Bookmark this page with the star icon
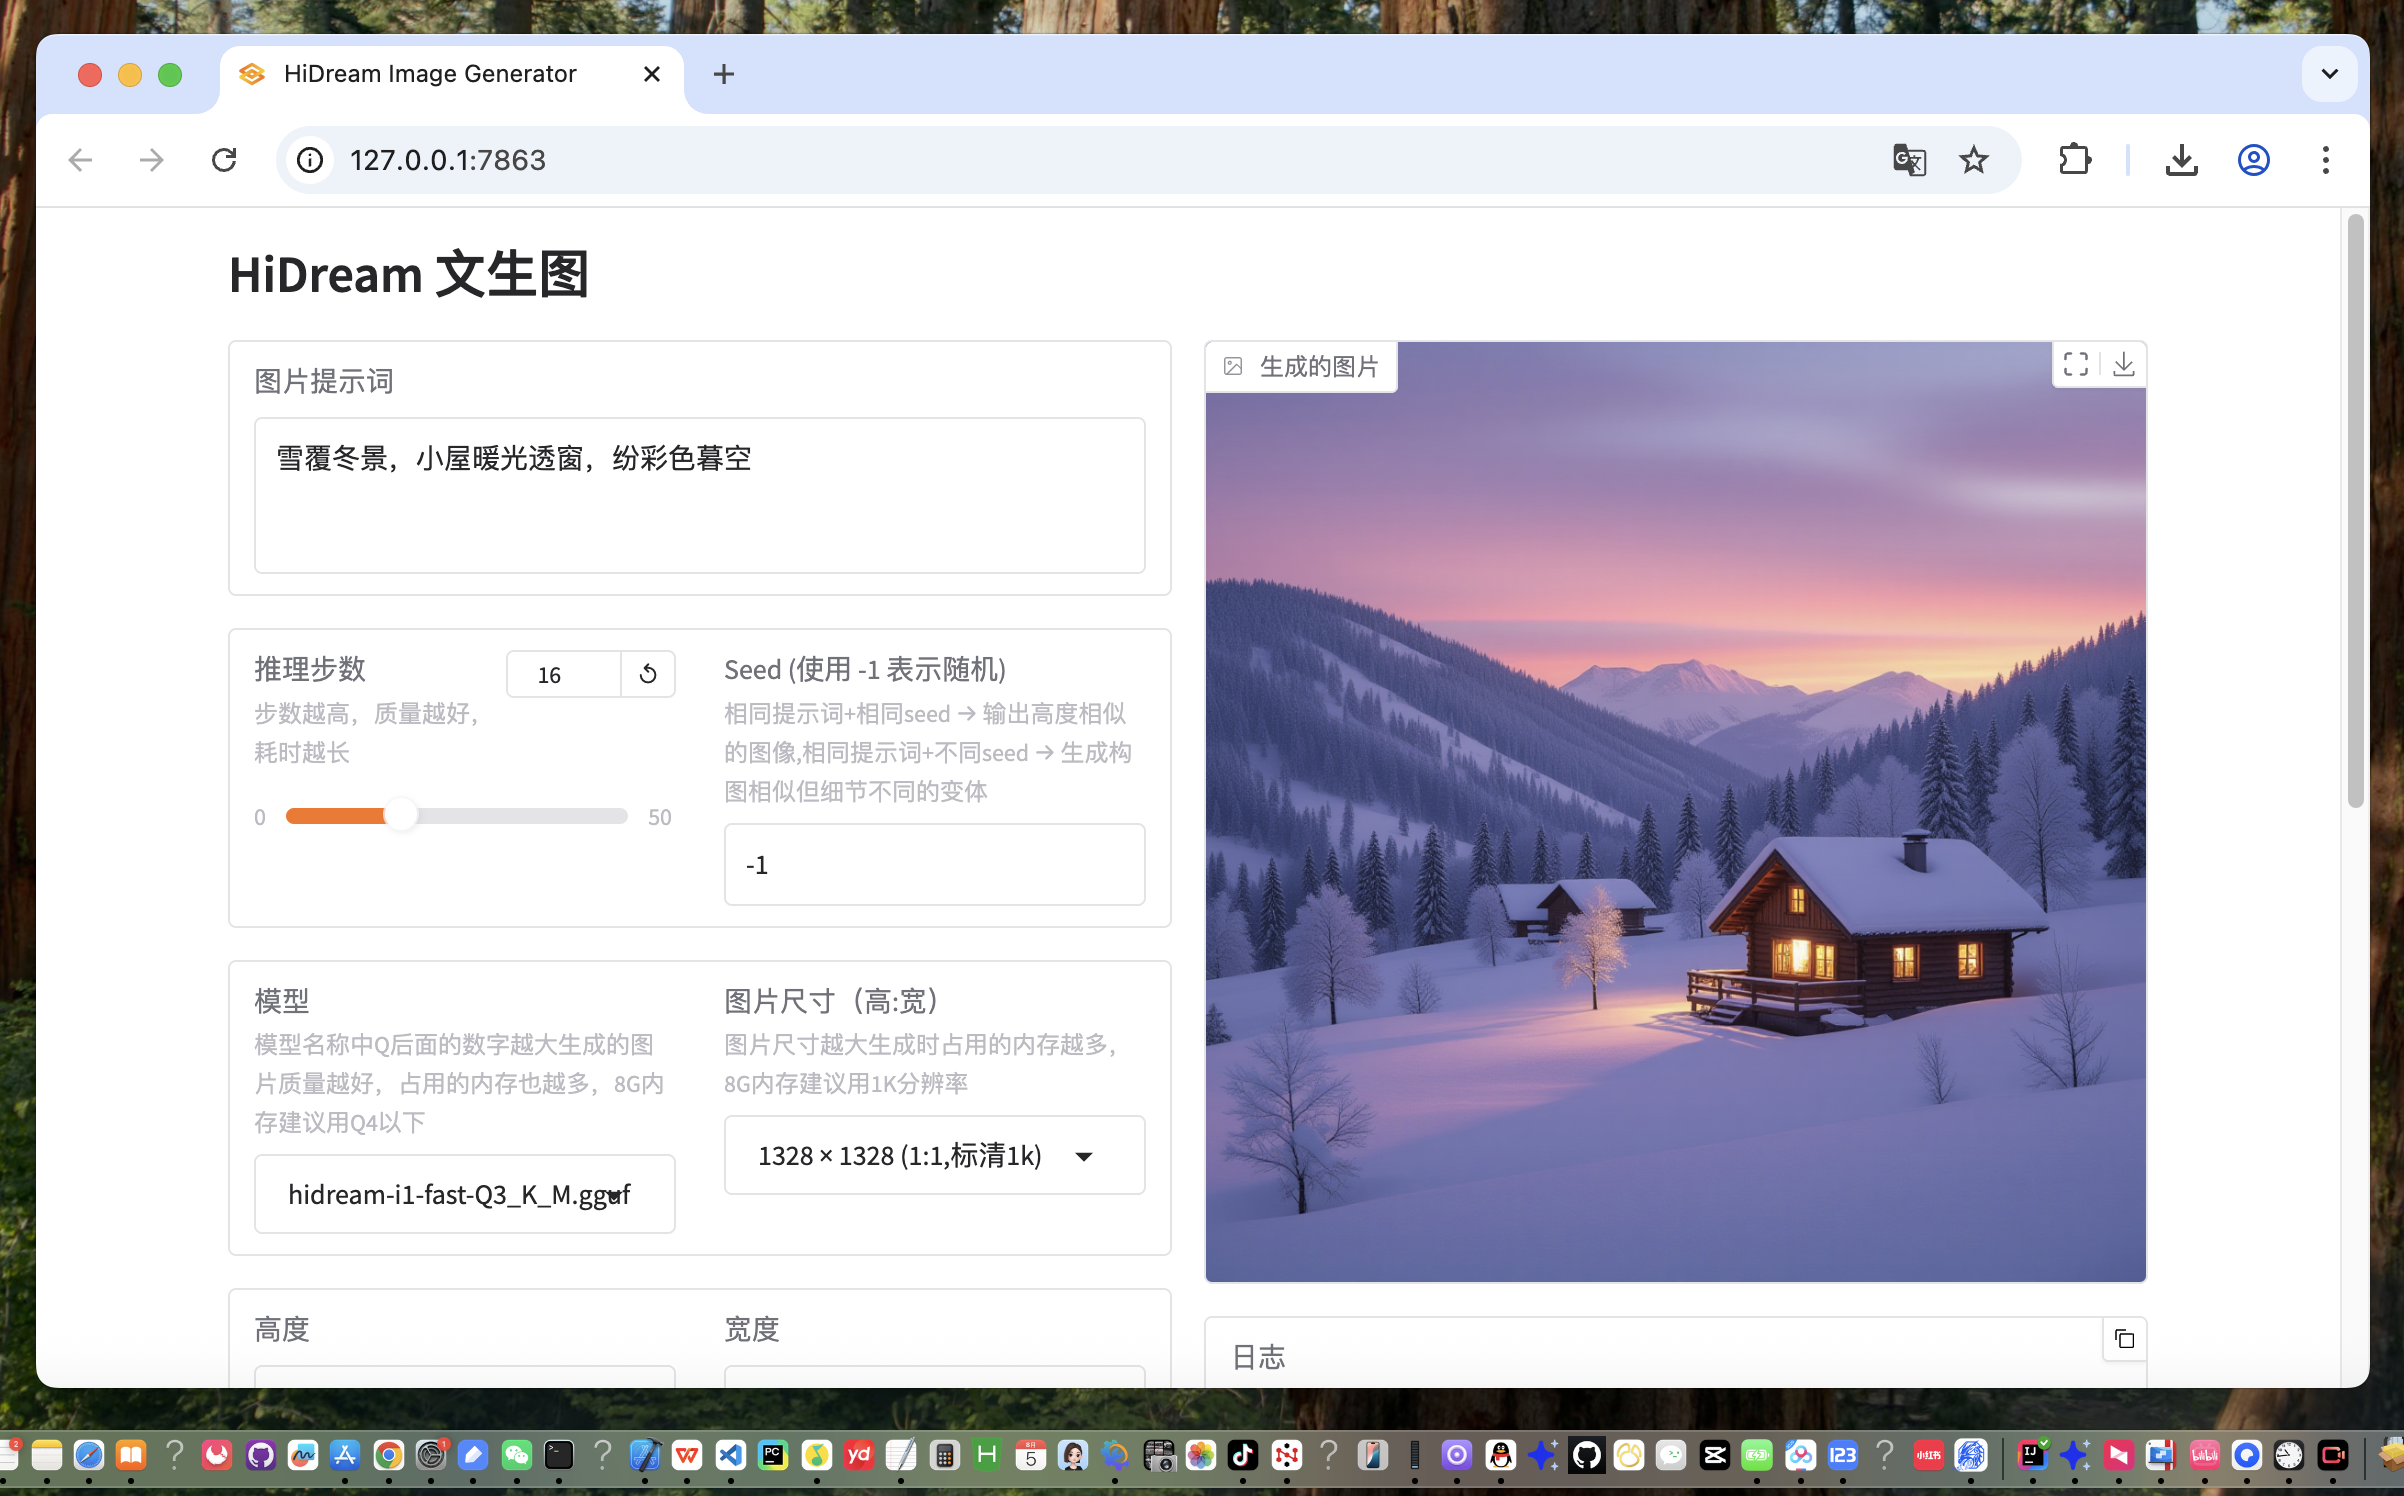 (1974, 160)
